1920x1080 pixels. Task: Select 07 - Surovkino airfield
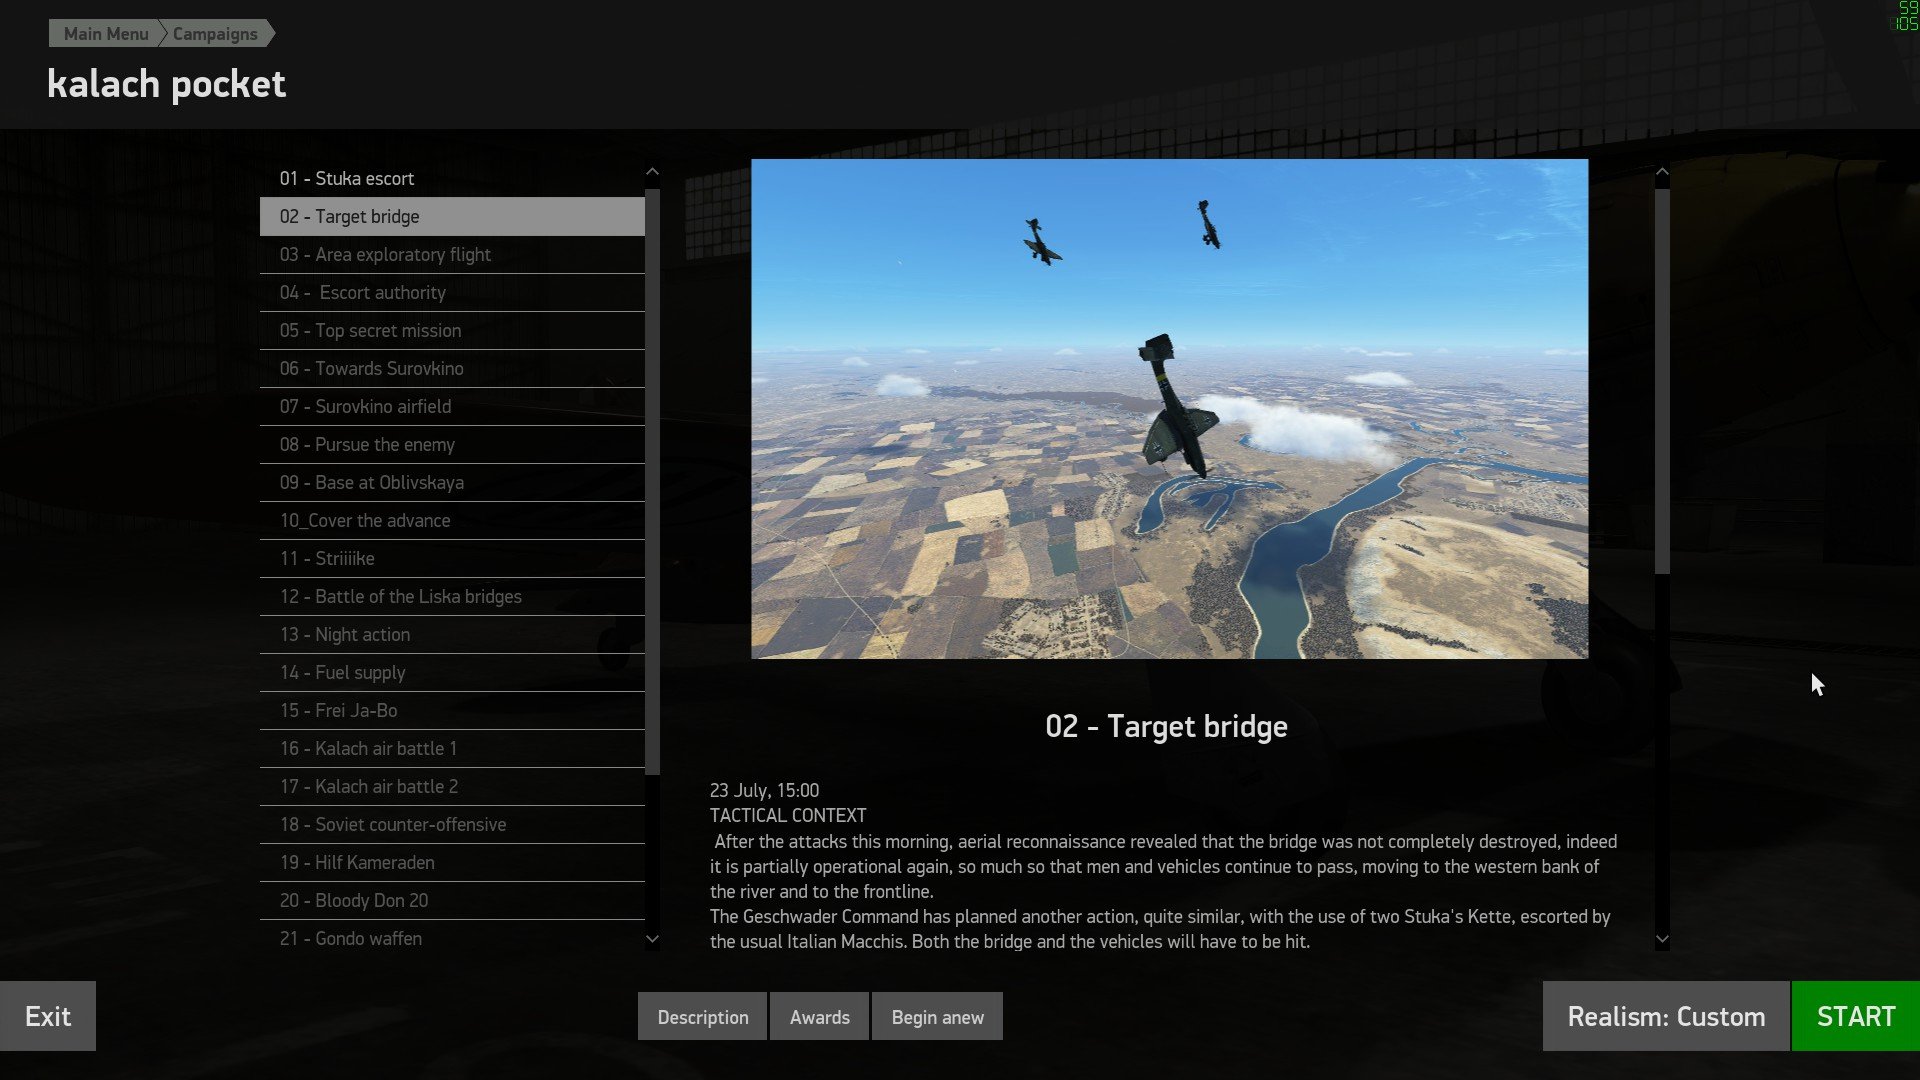(x=452, y=406)
